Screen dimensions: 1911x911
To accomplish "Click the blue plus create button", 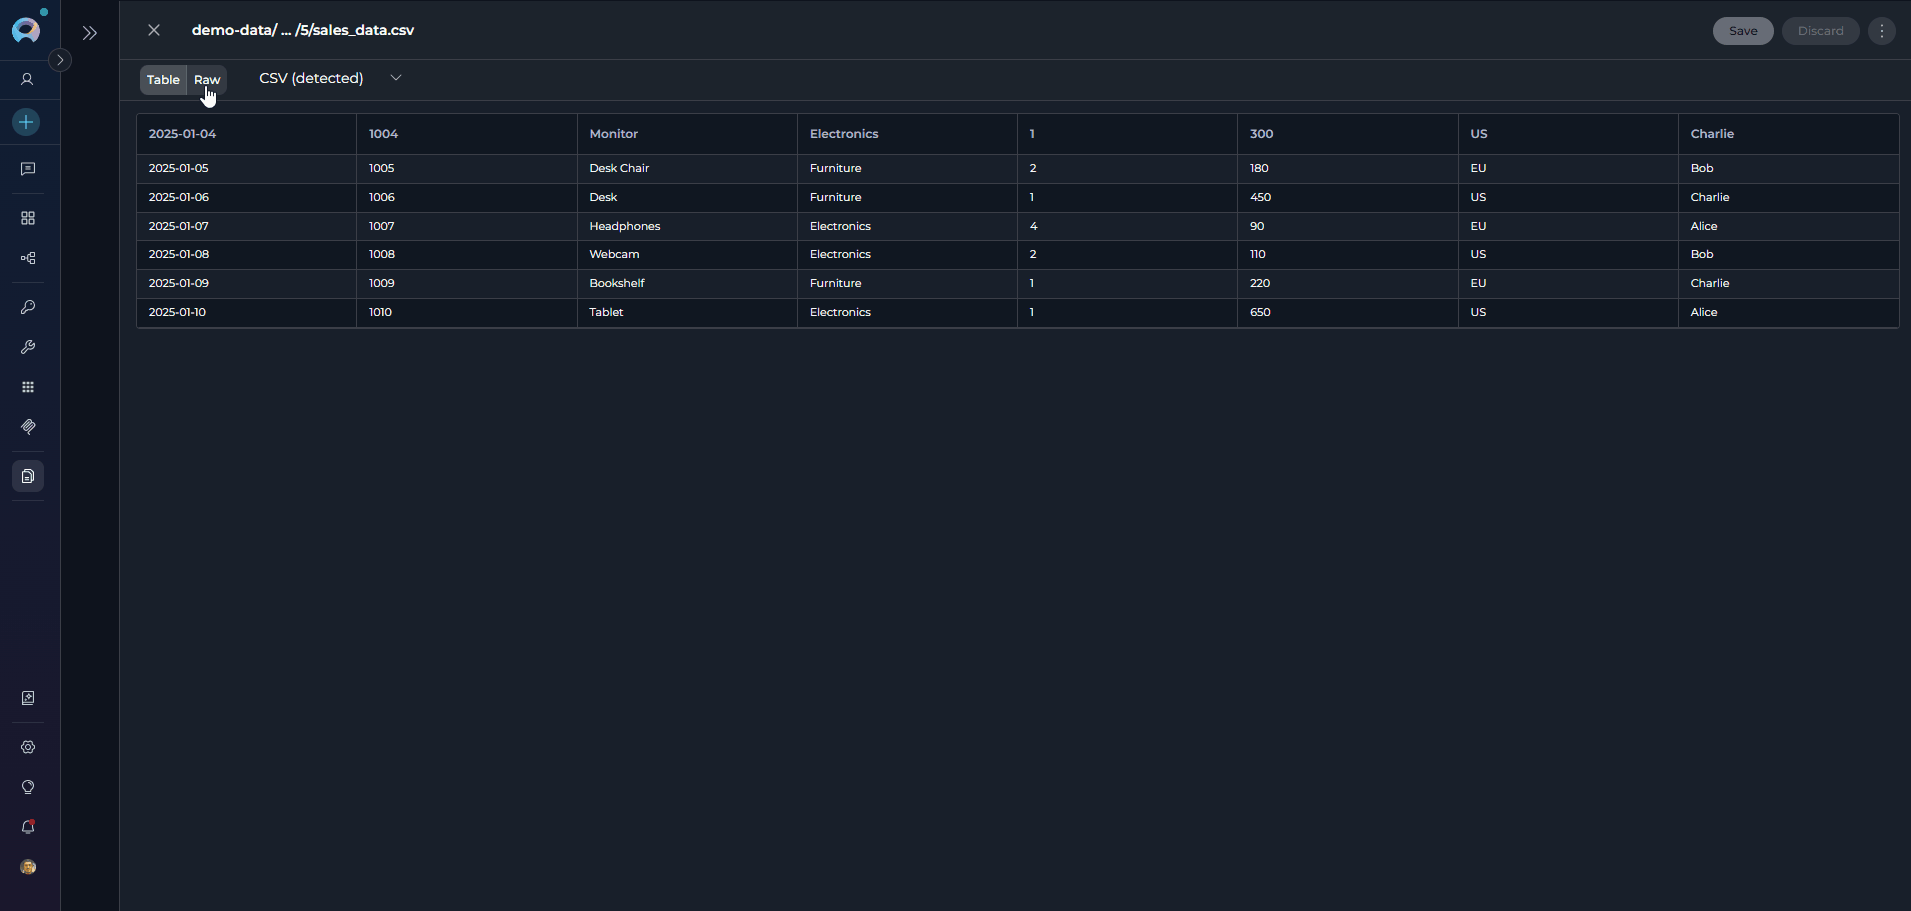I will click(x=26, y=122).
